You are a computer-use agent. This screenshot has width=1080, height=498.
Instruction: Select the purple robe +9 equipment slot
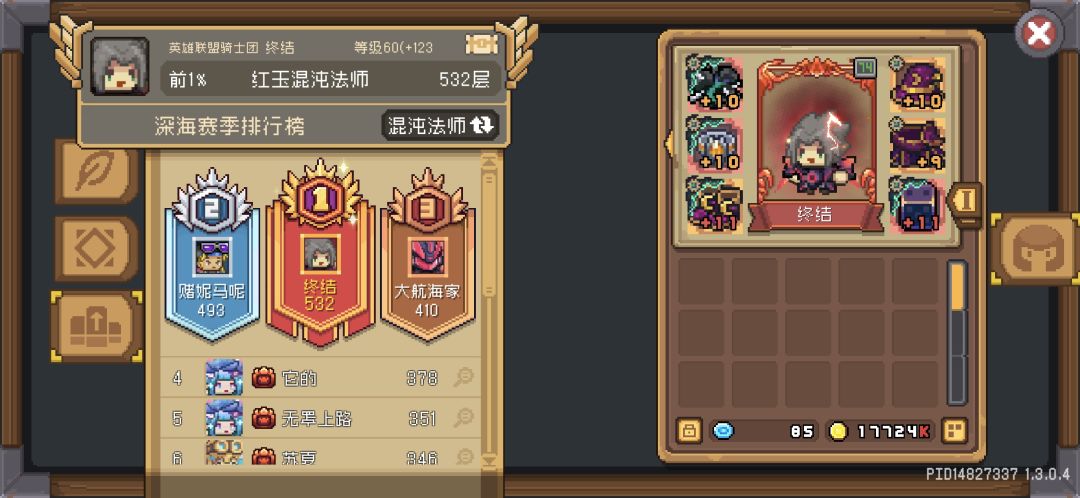tap(917, 144)
